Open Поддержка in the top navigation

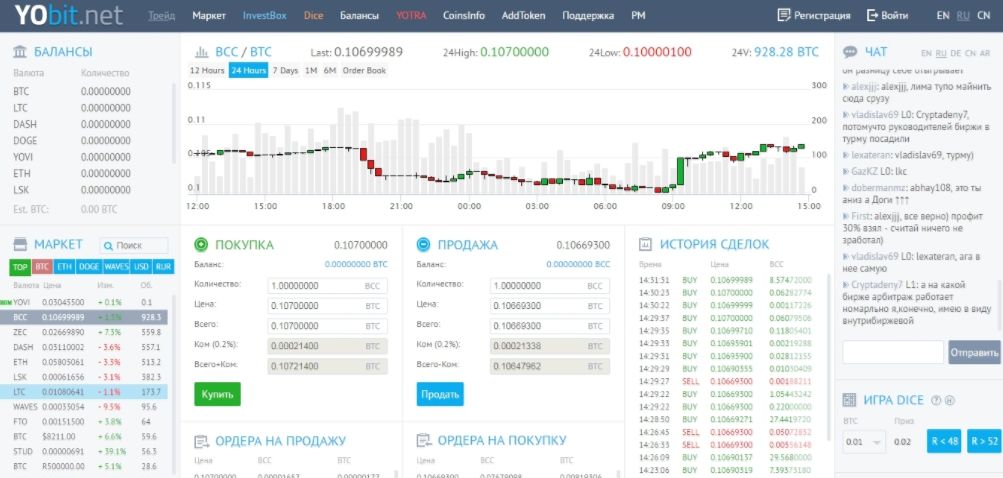pyautogui.click(x=588, y=15)
